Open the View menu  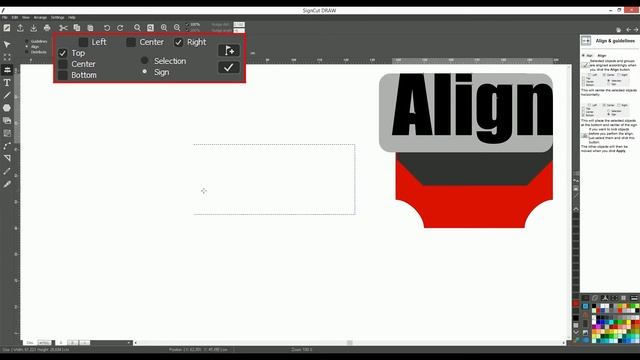coord(26,18)
